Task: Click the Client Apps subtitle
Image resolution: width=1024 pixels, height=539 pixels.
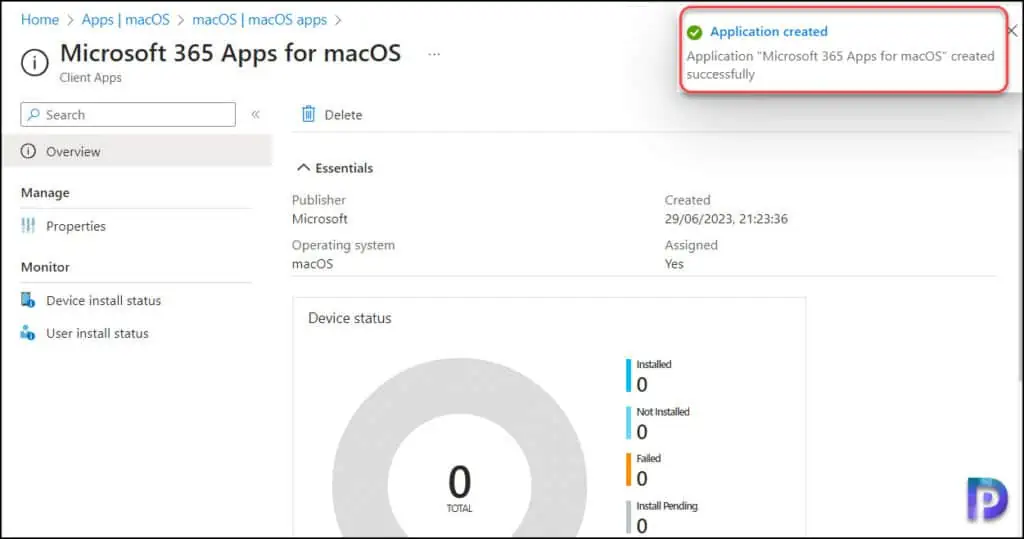Action: (90, 77)
